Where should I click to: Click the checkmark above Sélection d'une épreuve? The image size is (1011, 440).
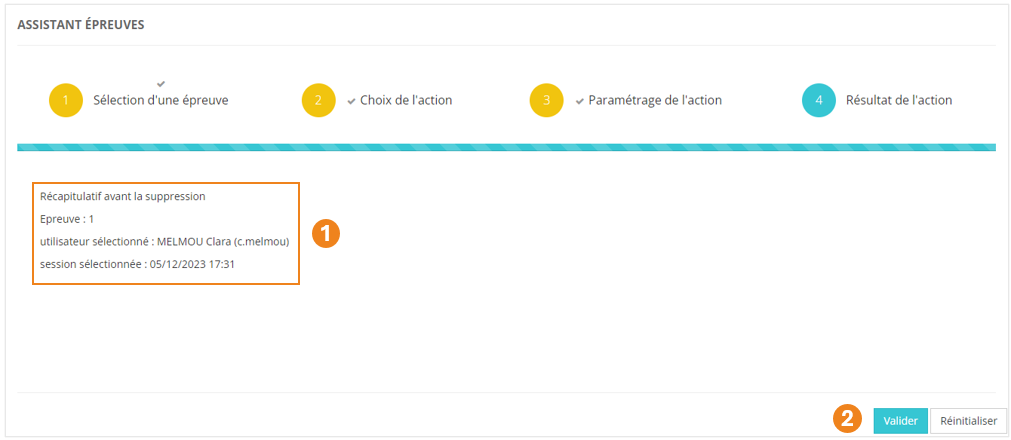(x=161, y=83)
